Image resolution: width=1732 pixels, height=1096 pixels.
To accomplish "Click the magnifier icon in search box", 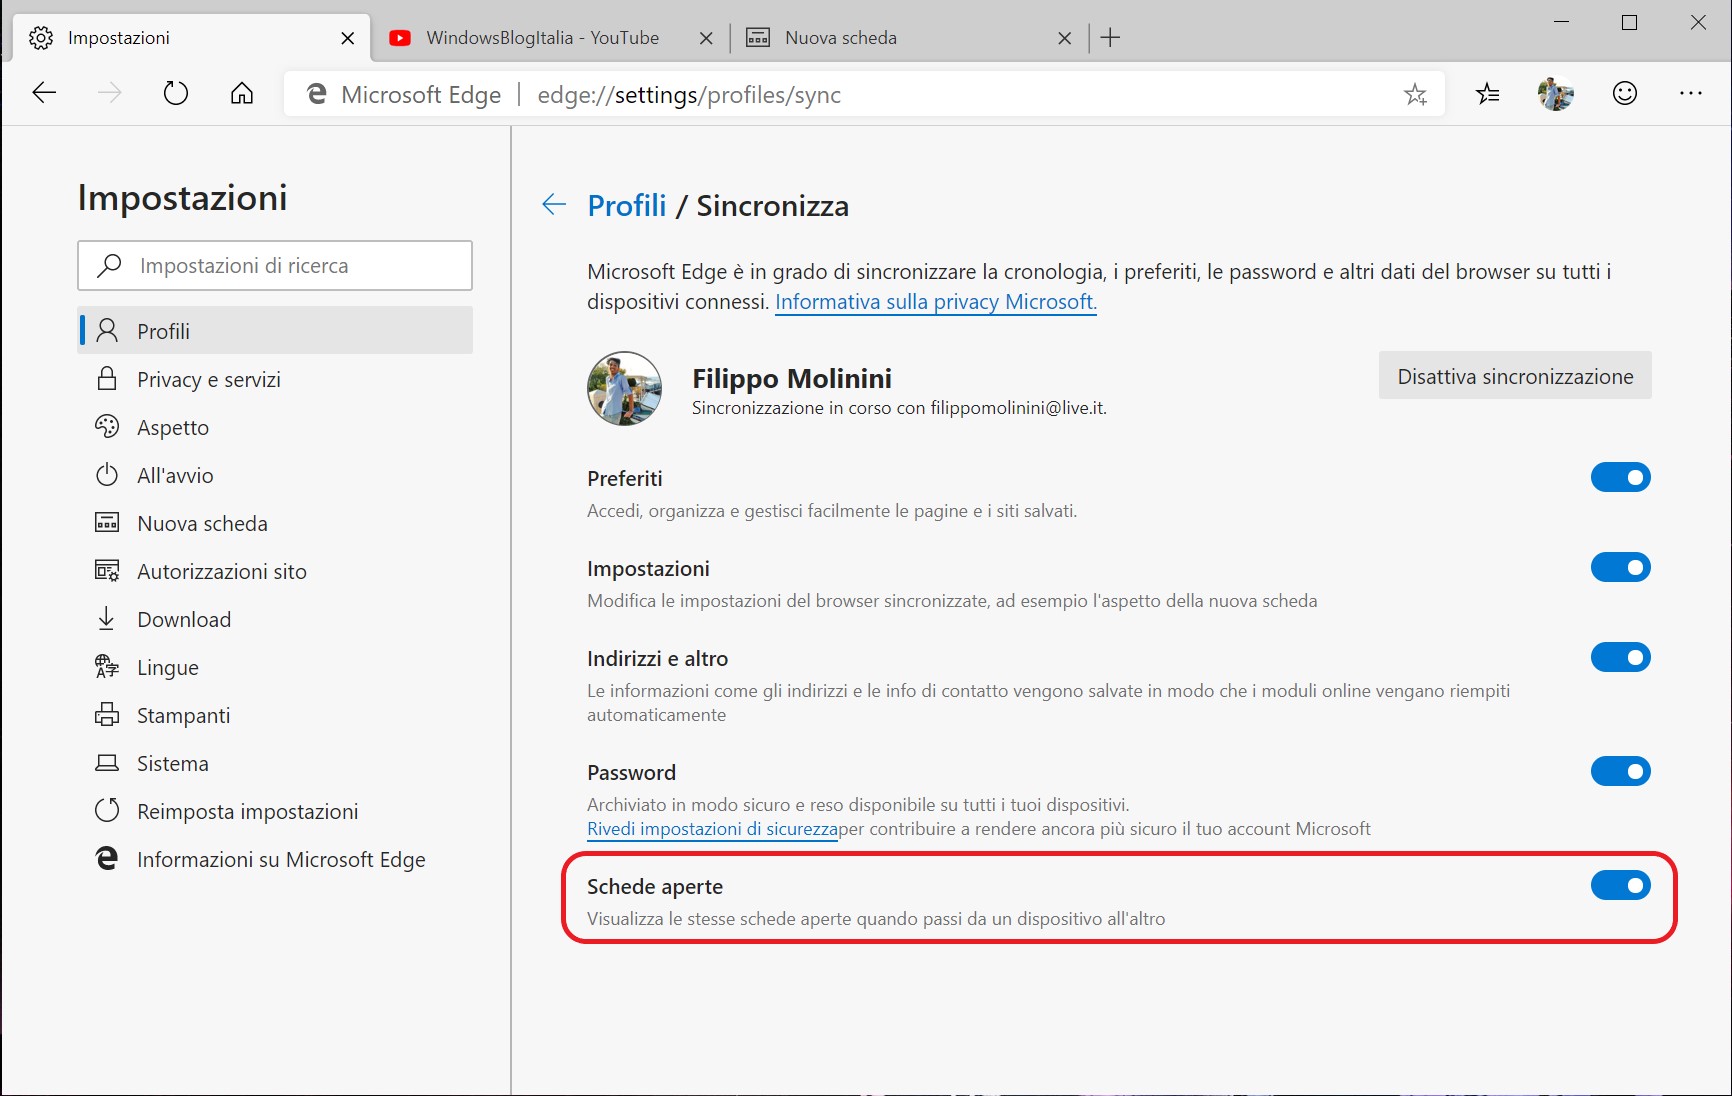I will click(x=109, y=265).
